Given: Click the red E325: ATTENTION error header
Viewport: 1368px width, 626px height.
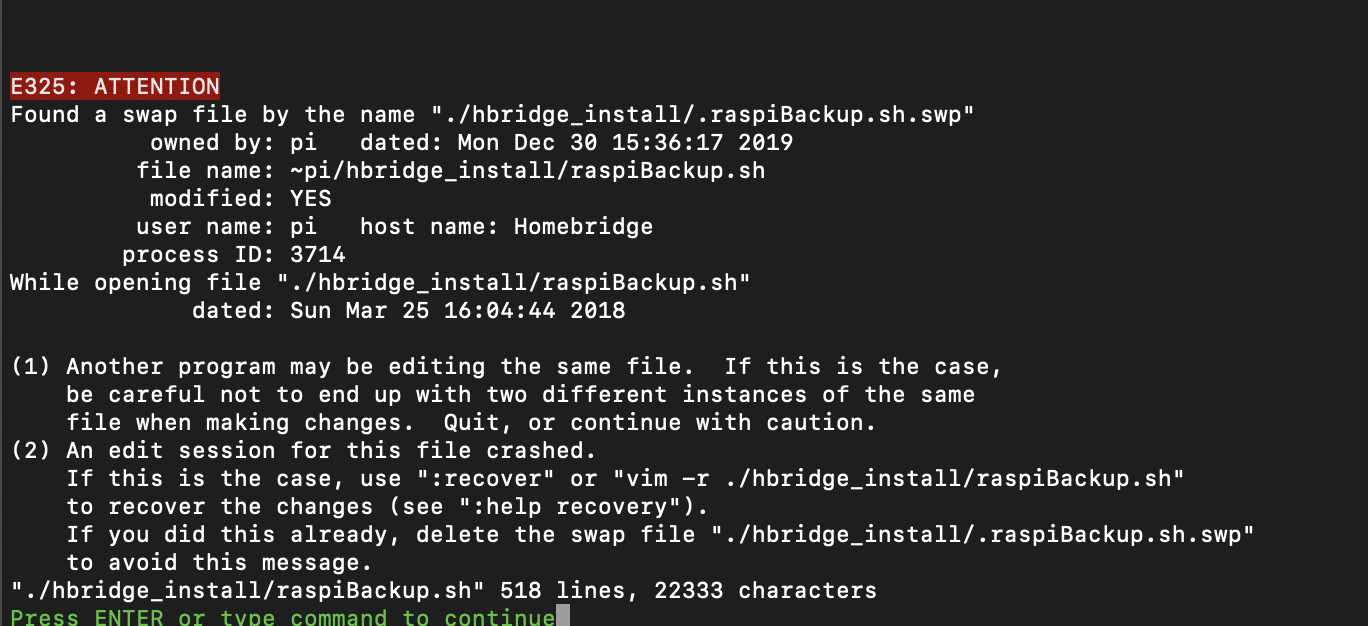Looking at the screenshot, I should (115, 87).
